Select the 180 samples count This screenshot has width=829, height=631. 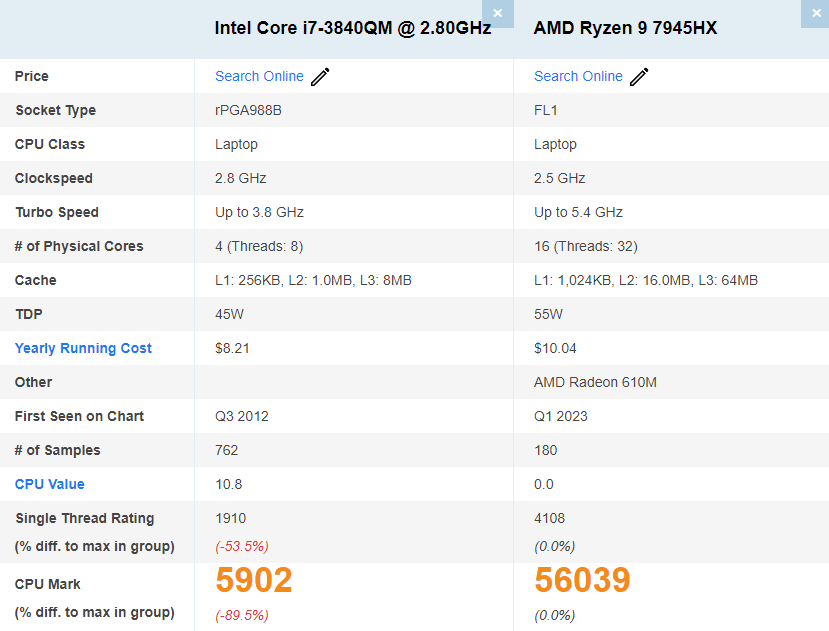click(545, 450)
